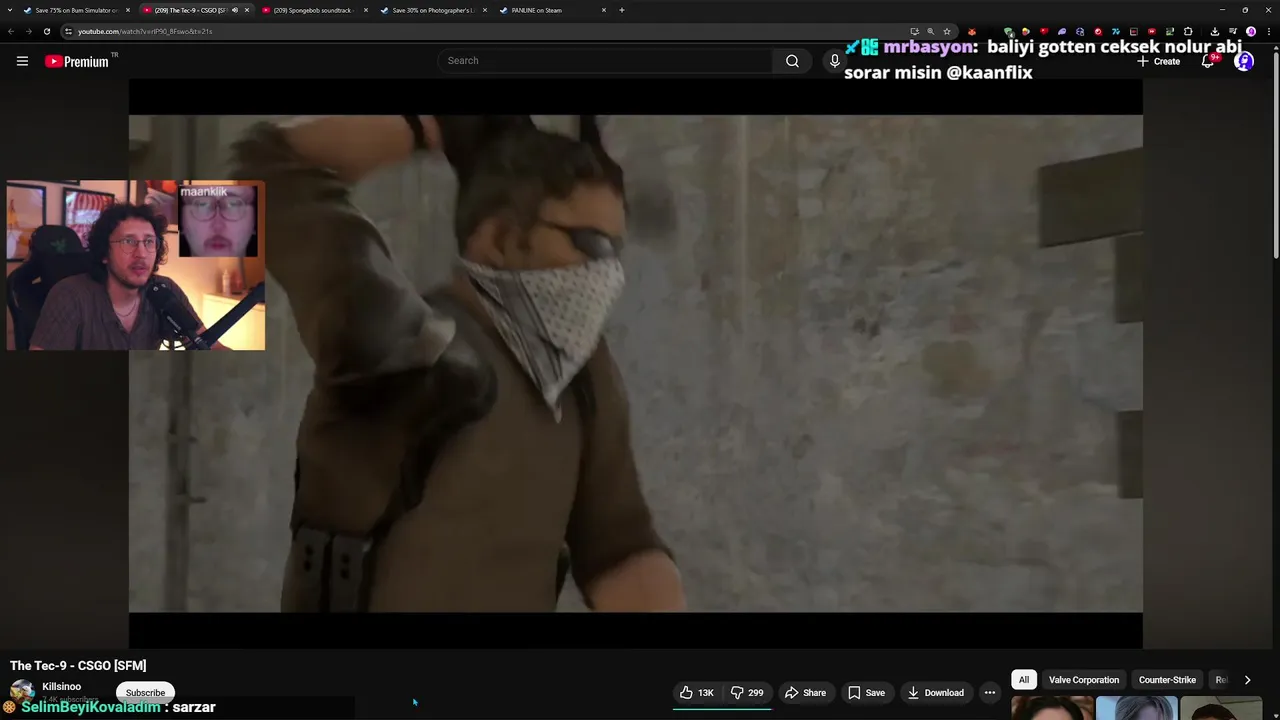Image resolution: width=1280 pixels, height=720 pixels.
Task: Close the PANLINE on Steam tab
Action: point(604,10)
